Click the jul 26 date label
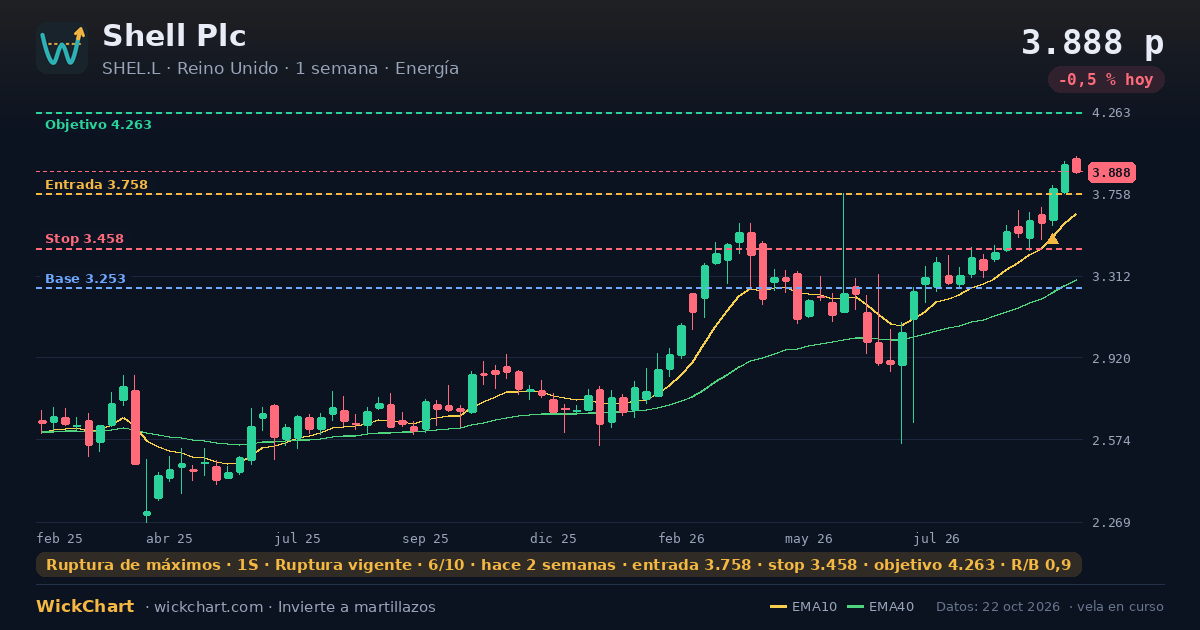1200x630 pixels. click(937, 538)
